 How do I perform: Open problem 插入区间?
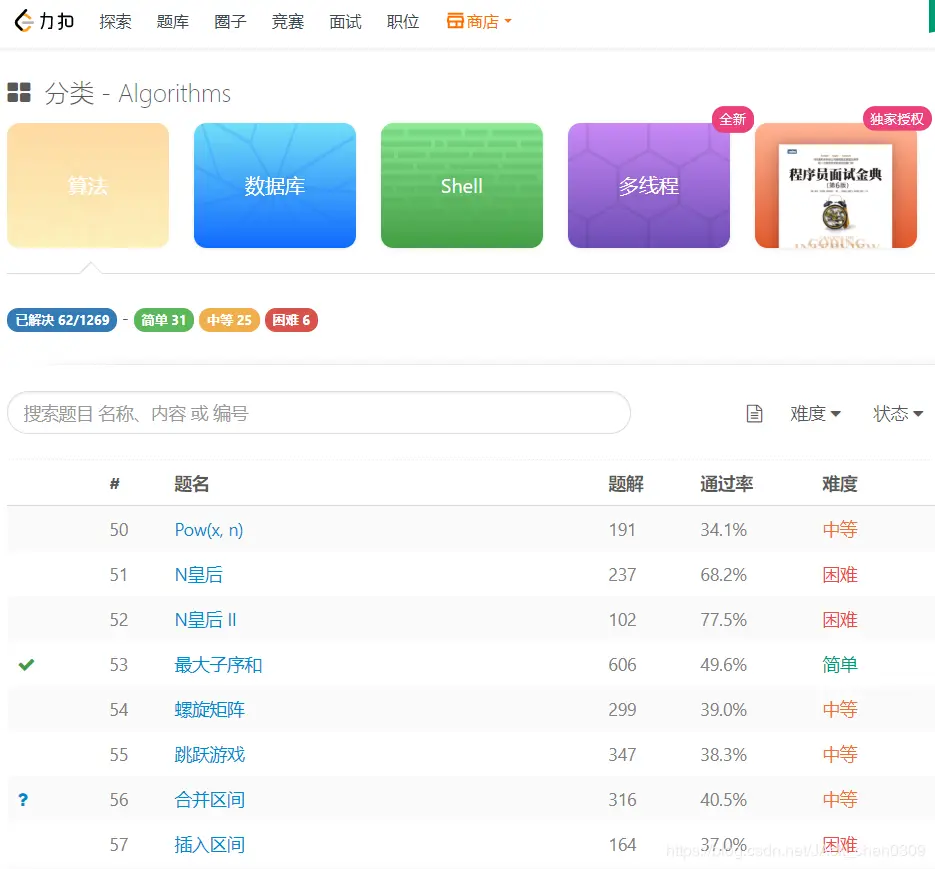pos(210,845)
